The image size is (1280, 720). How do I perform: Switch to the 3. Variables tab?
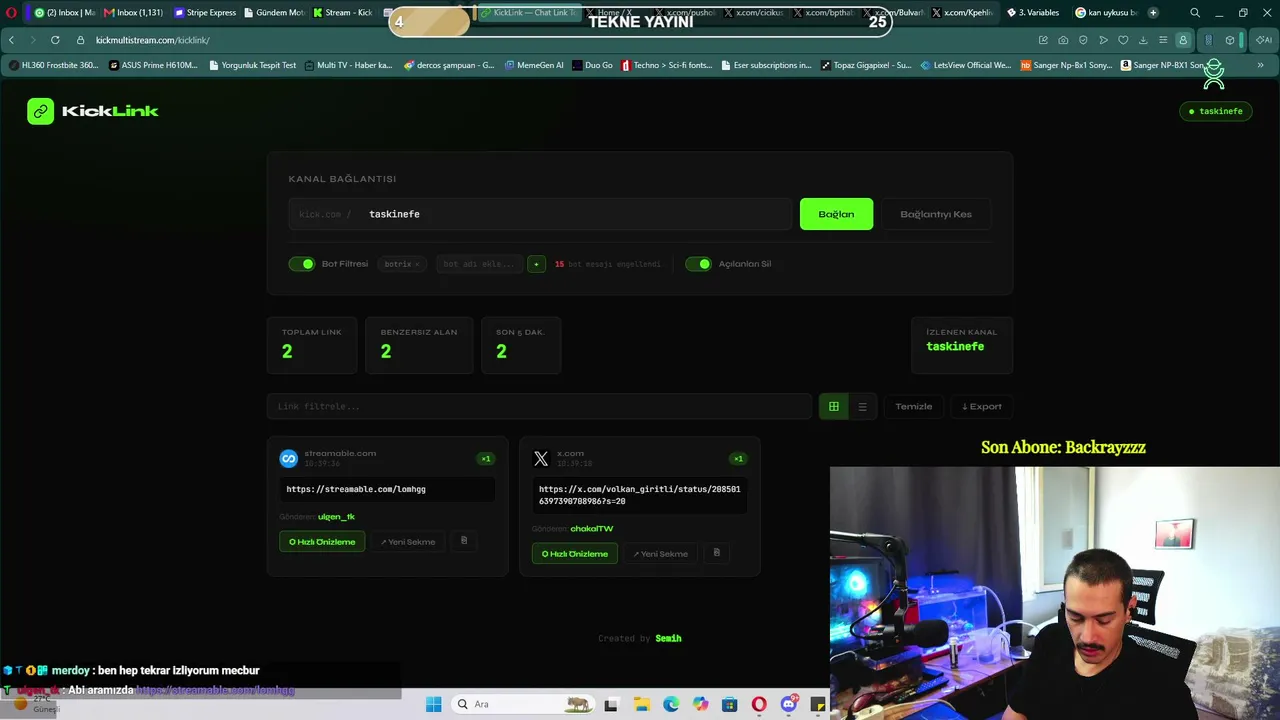(x=1033, y=13)
